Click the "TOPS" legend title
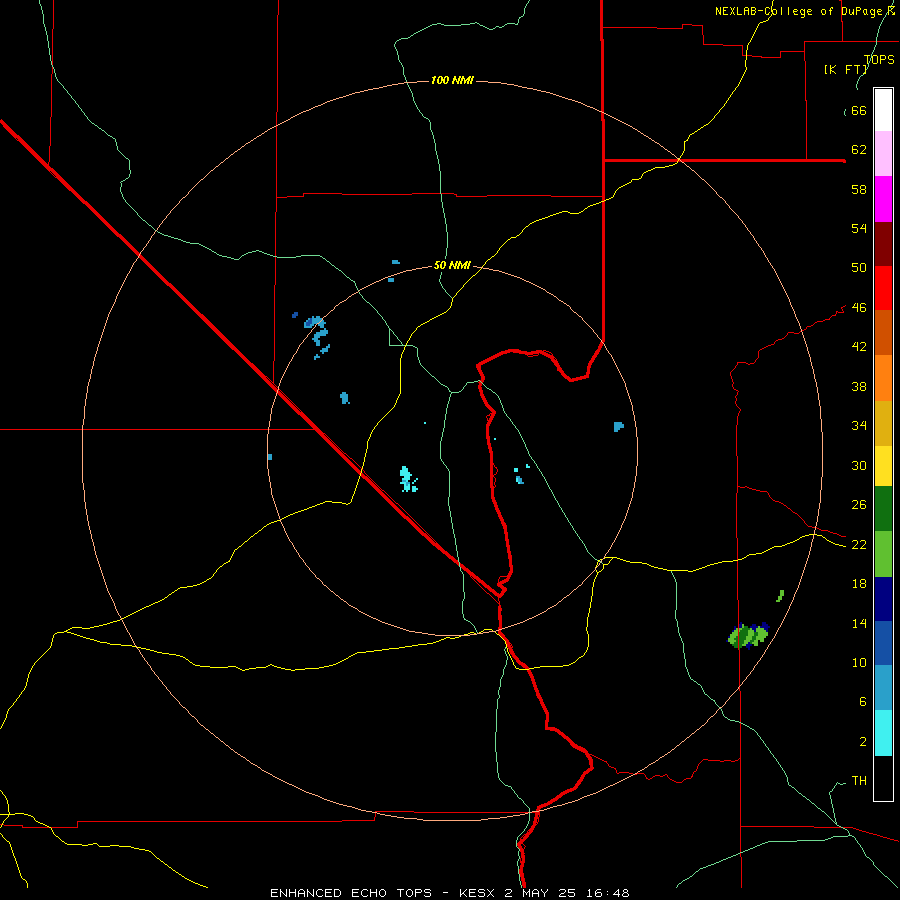Screen dimensions: 900x900 click(x=879, y=60)
